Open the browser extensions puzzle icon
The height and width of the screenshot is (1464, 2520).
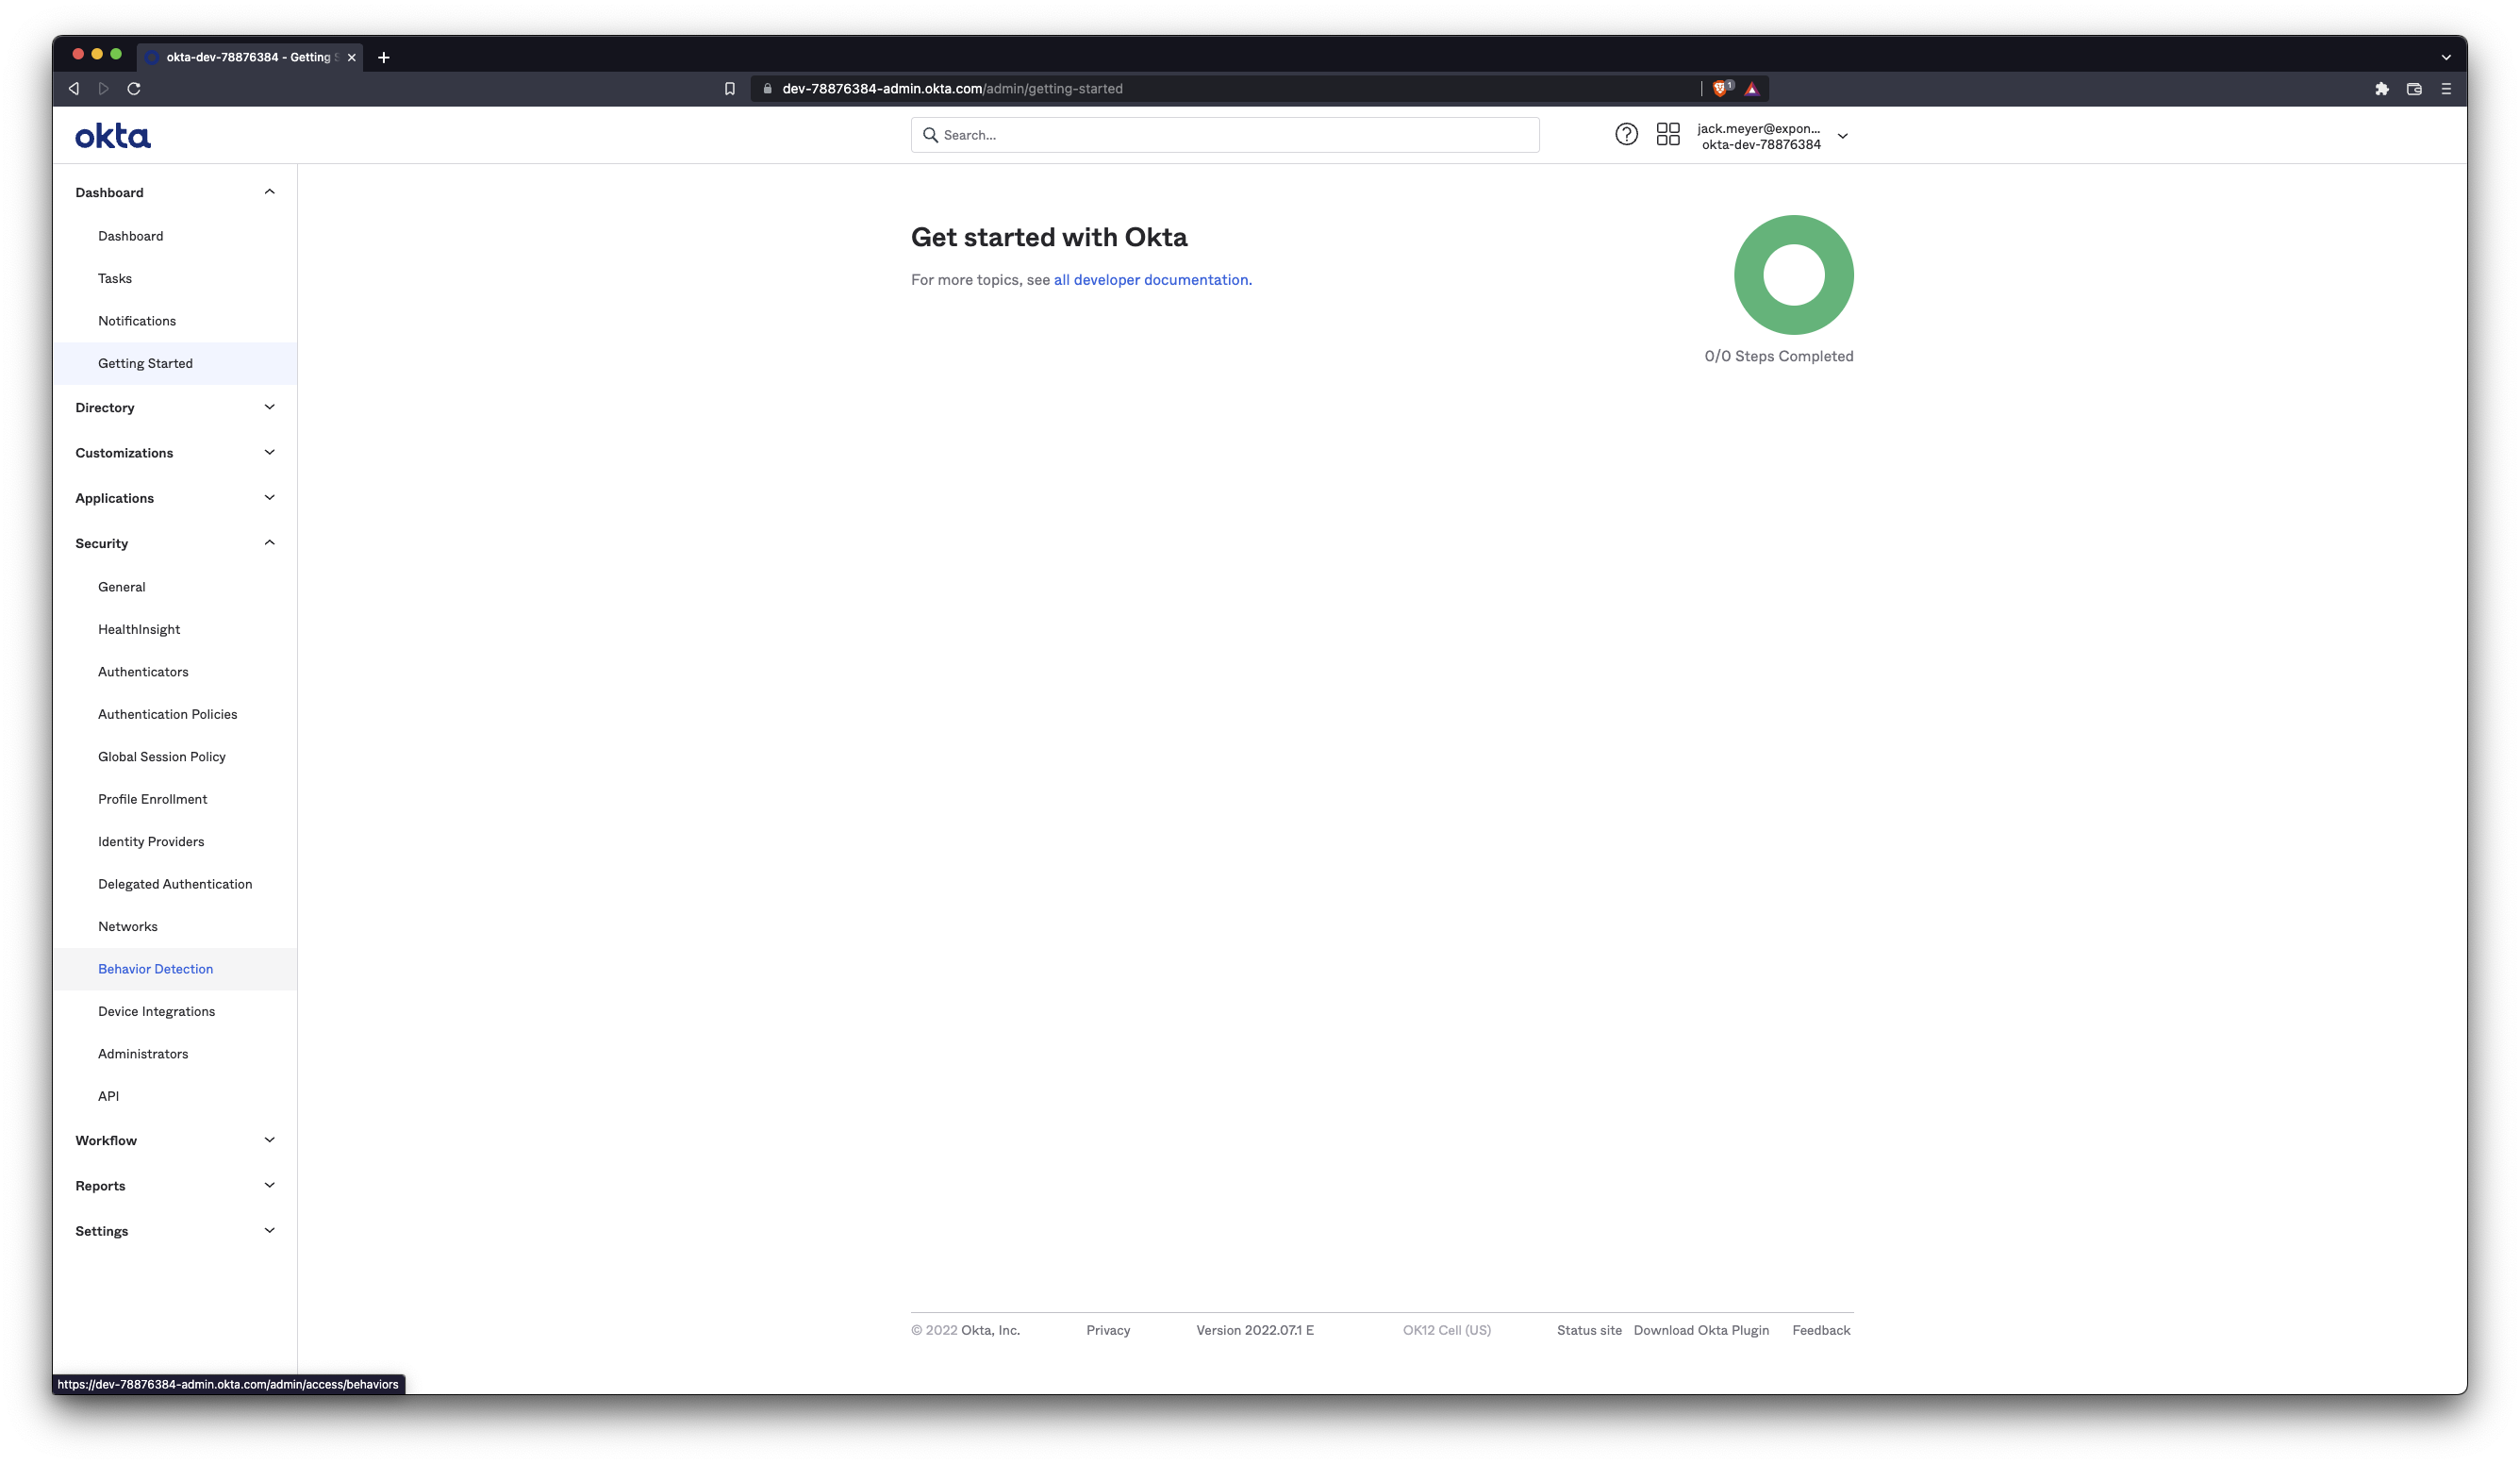2382,88
